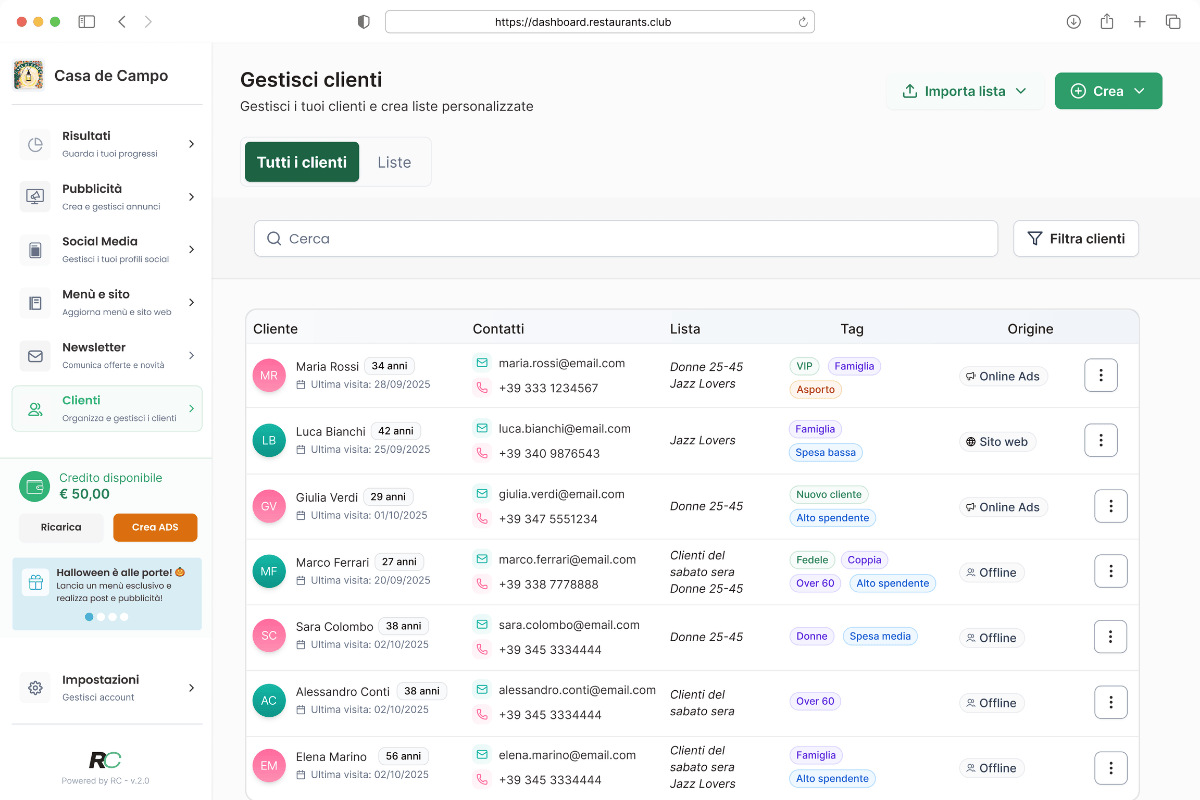Click the email icon next to maria.rossi@email.com
This screenshot has width=1200, height=800.
pyautogui.click(x=482, y=363)
